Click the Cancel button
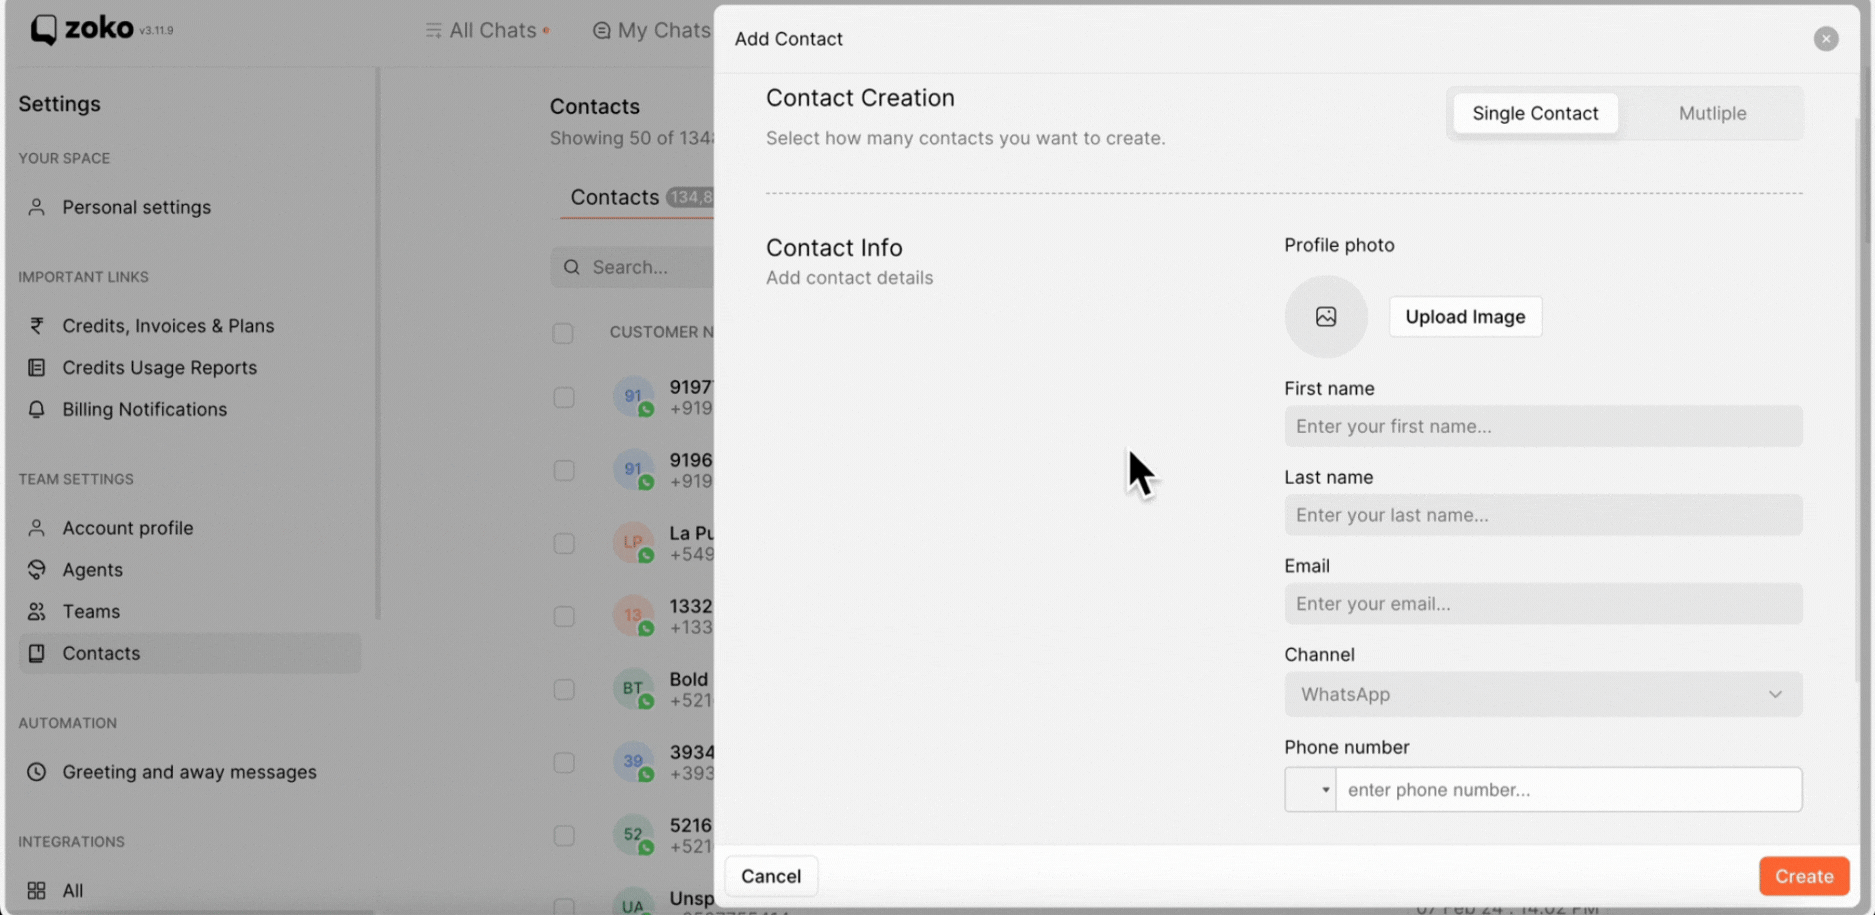The image size is (1875, 915). coord(771,876)
